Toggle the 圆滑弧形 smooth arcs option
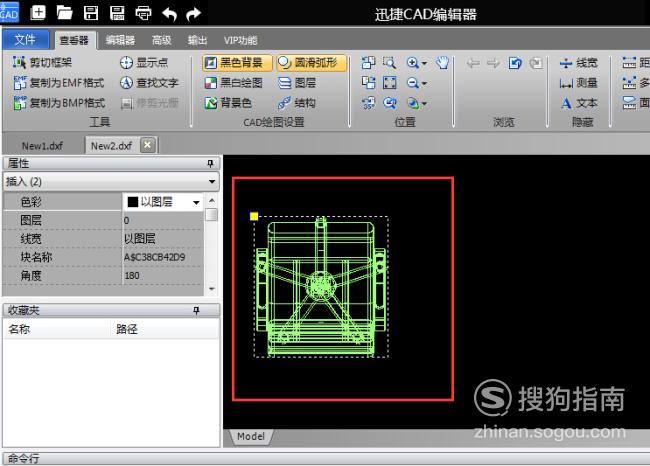 point(312,63)
